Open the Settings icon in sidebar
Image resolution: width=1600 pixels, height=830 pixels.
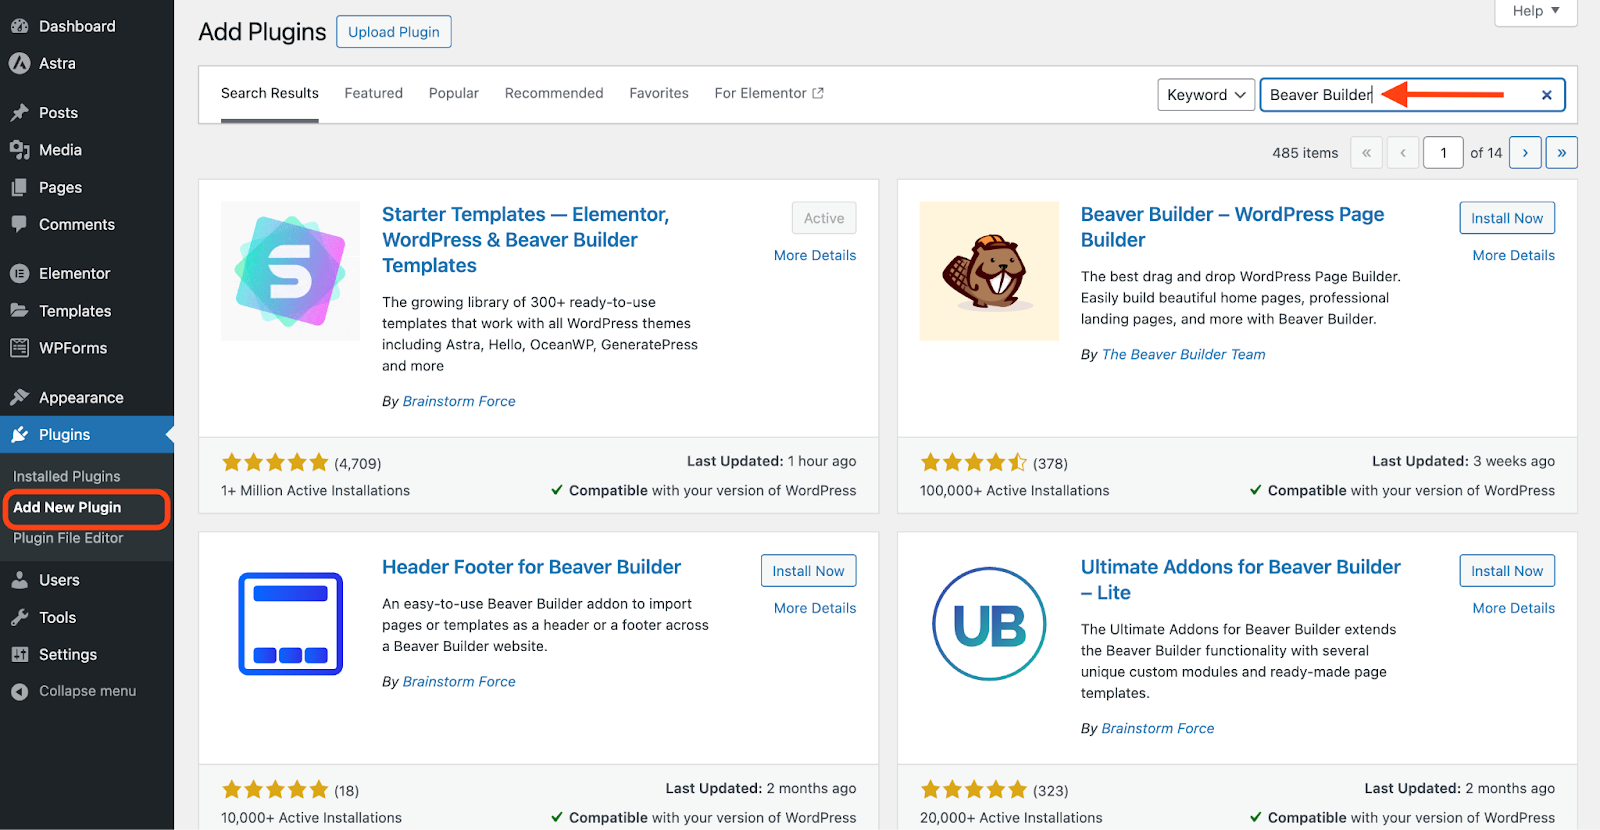[19, 654]
